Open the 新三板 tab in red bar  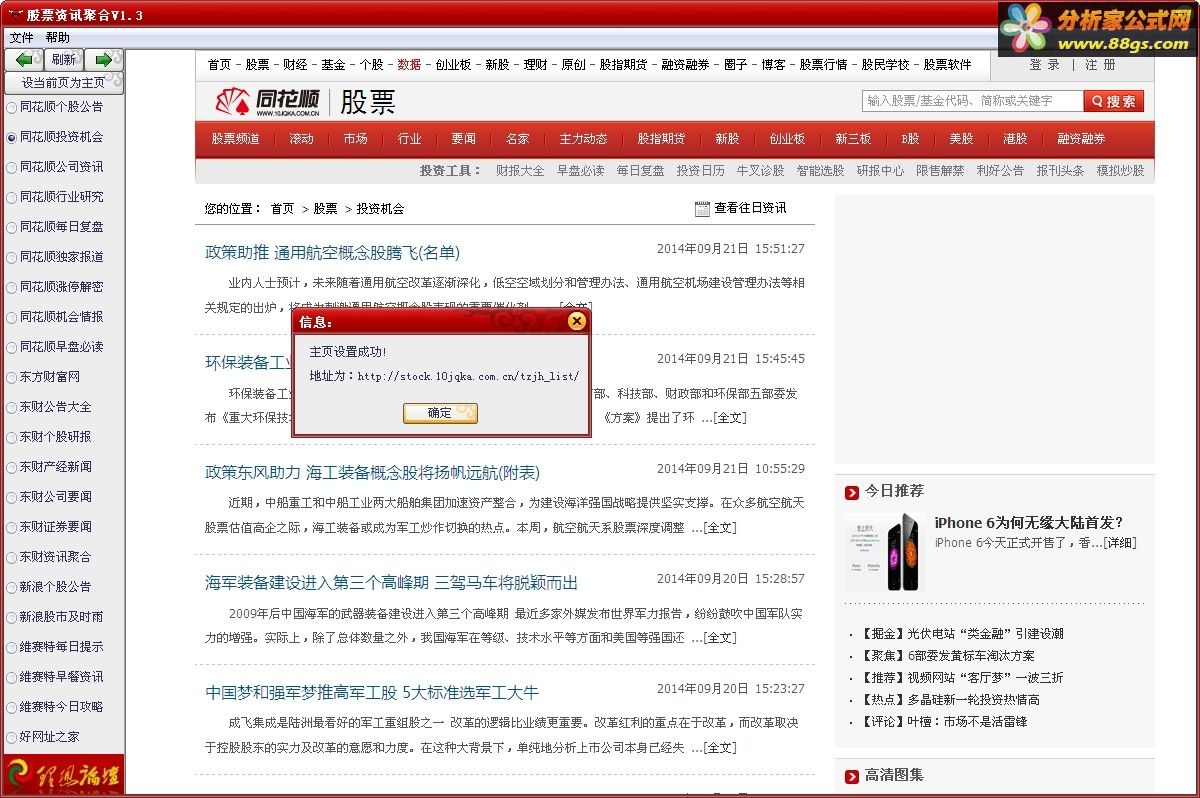pyautogui.click(x=853, y=139)
